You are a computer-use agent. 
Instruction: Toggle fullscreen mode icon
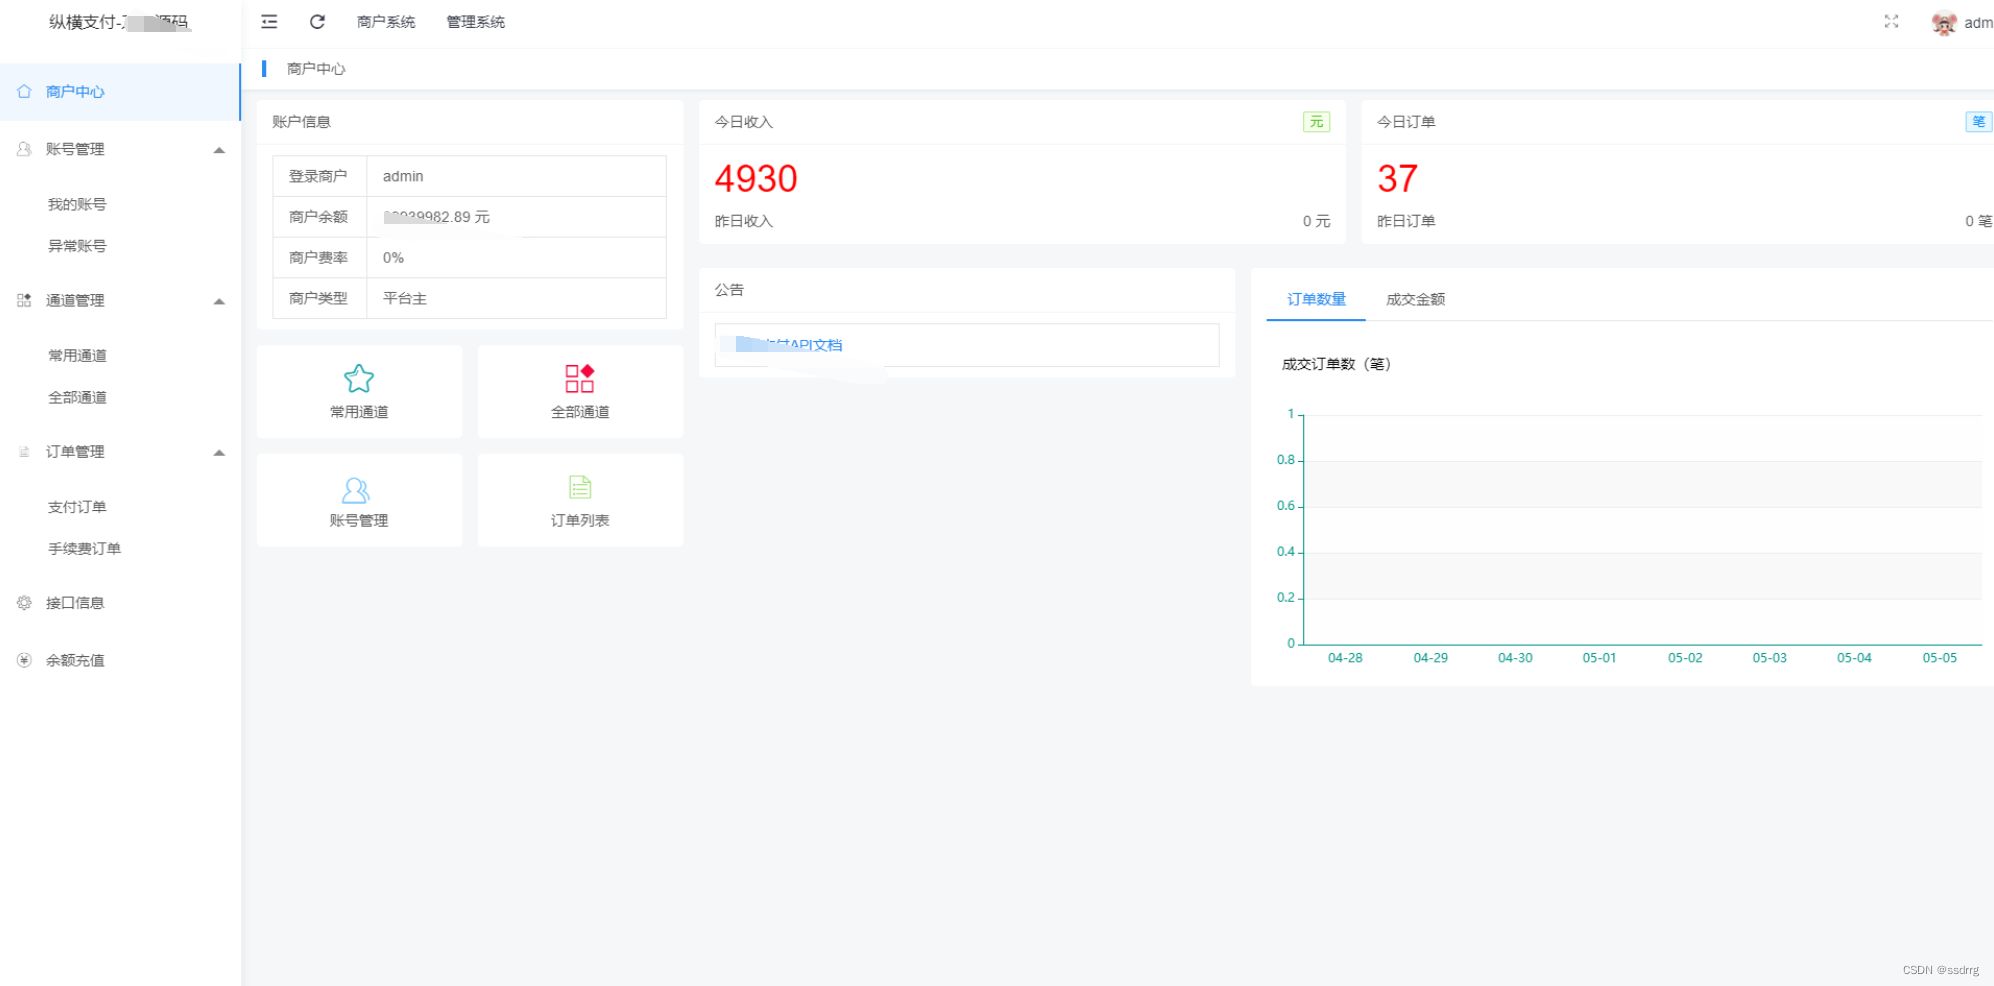(x=1891, y=22)
